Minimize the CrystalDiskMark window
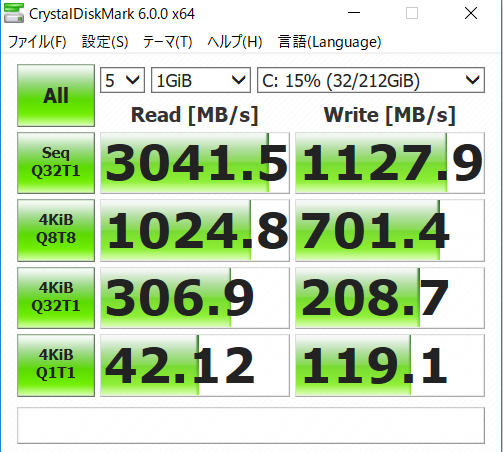Screen dimensions: 503x452 coord(354,13)
